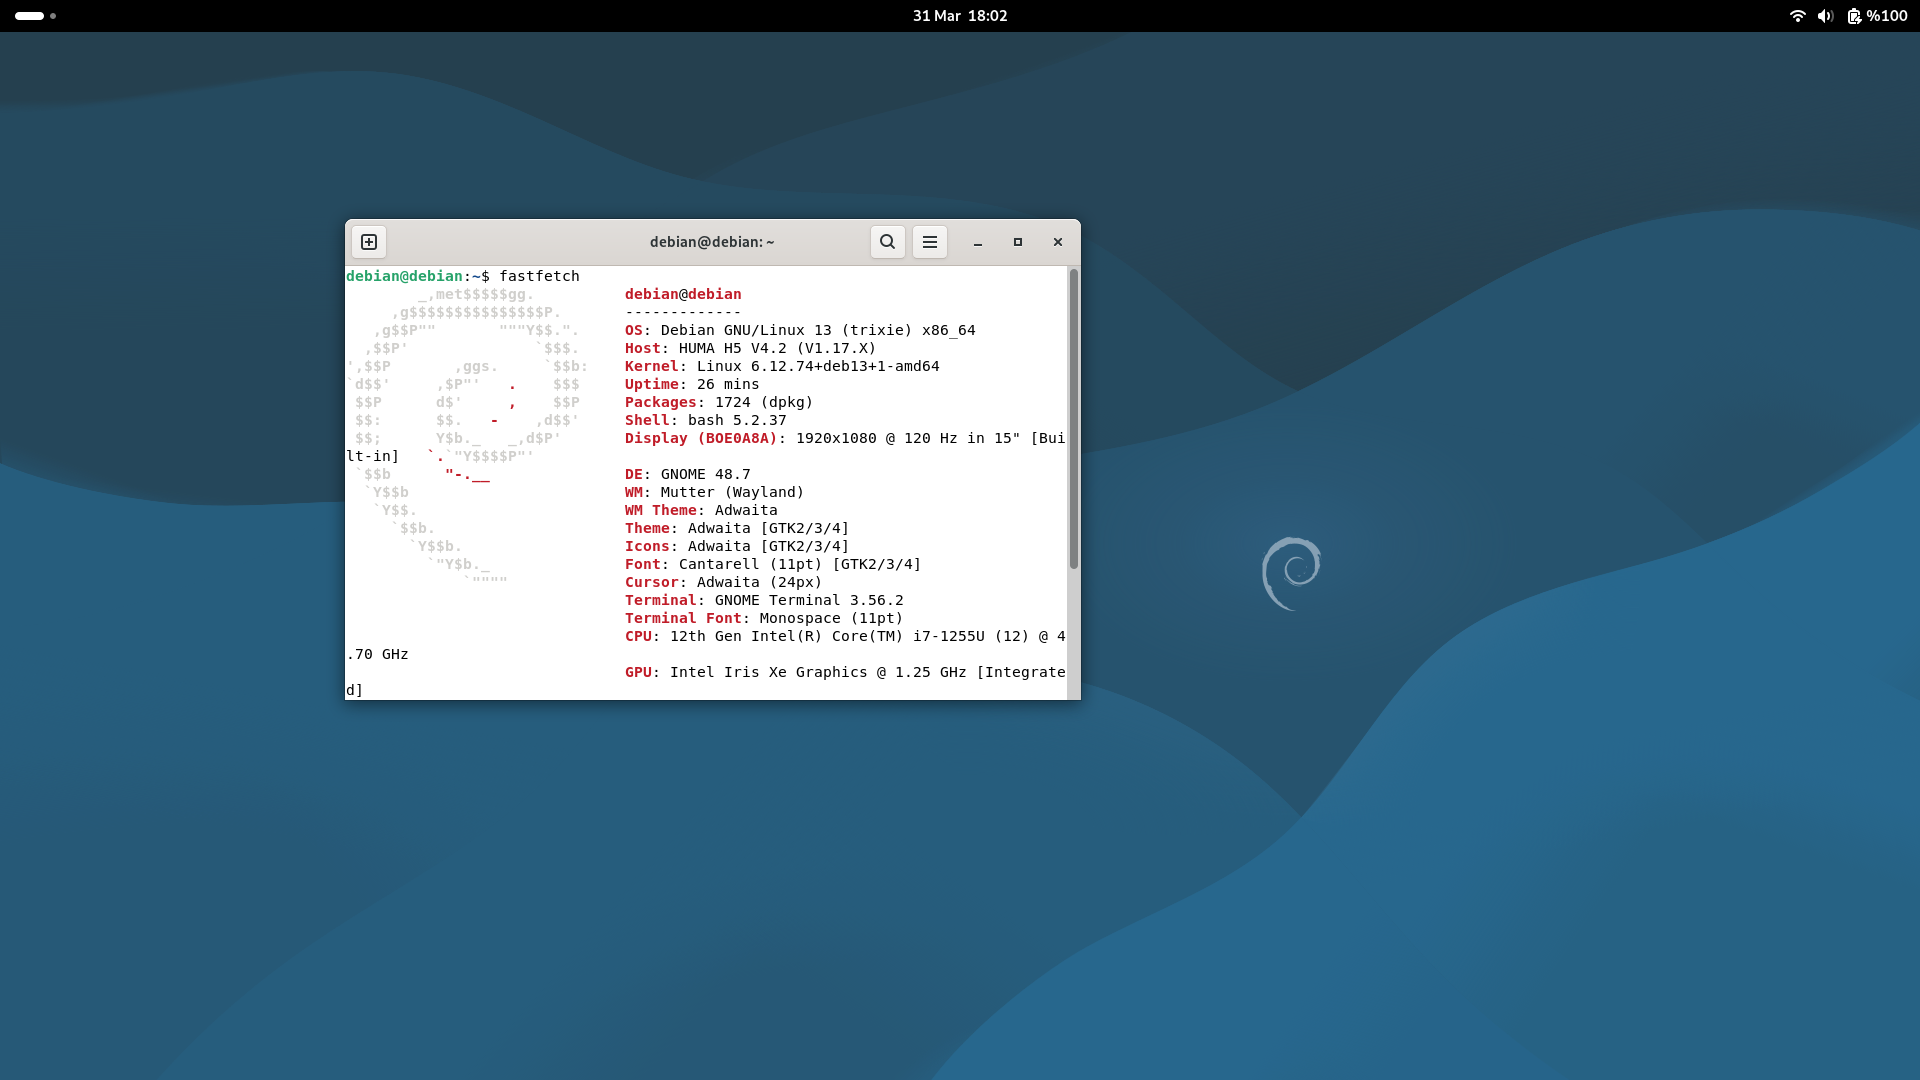The width and height of the screenshot is (1920, 1080).
Task: Click the Terminal GNOME Terminal 3.56.2 line
Action: (x=764, y=600)
